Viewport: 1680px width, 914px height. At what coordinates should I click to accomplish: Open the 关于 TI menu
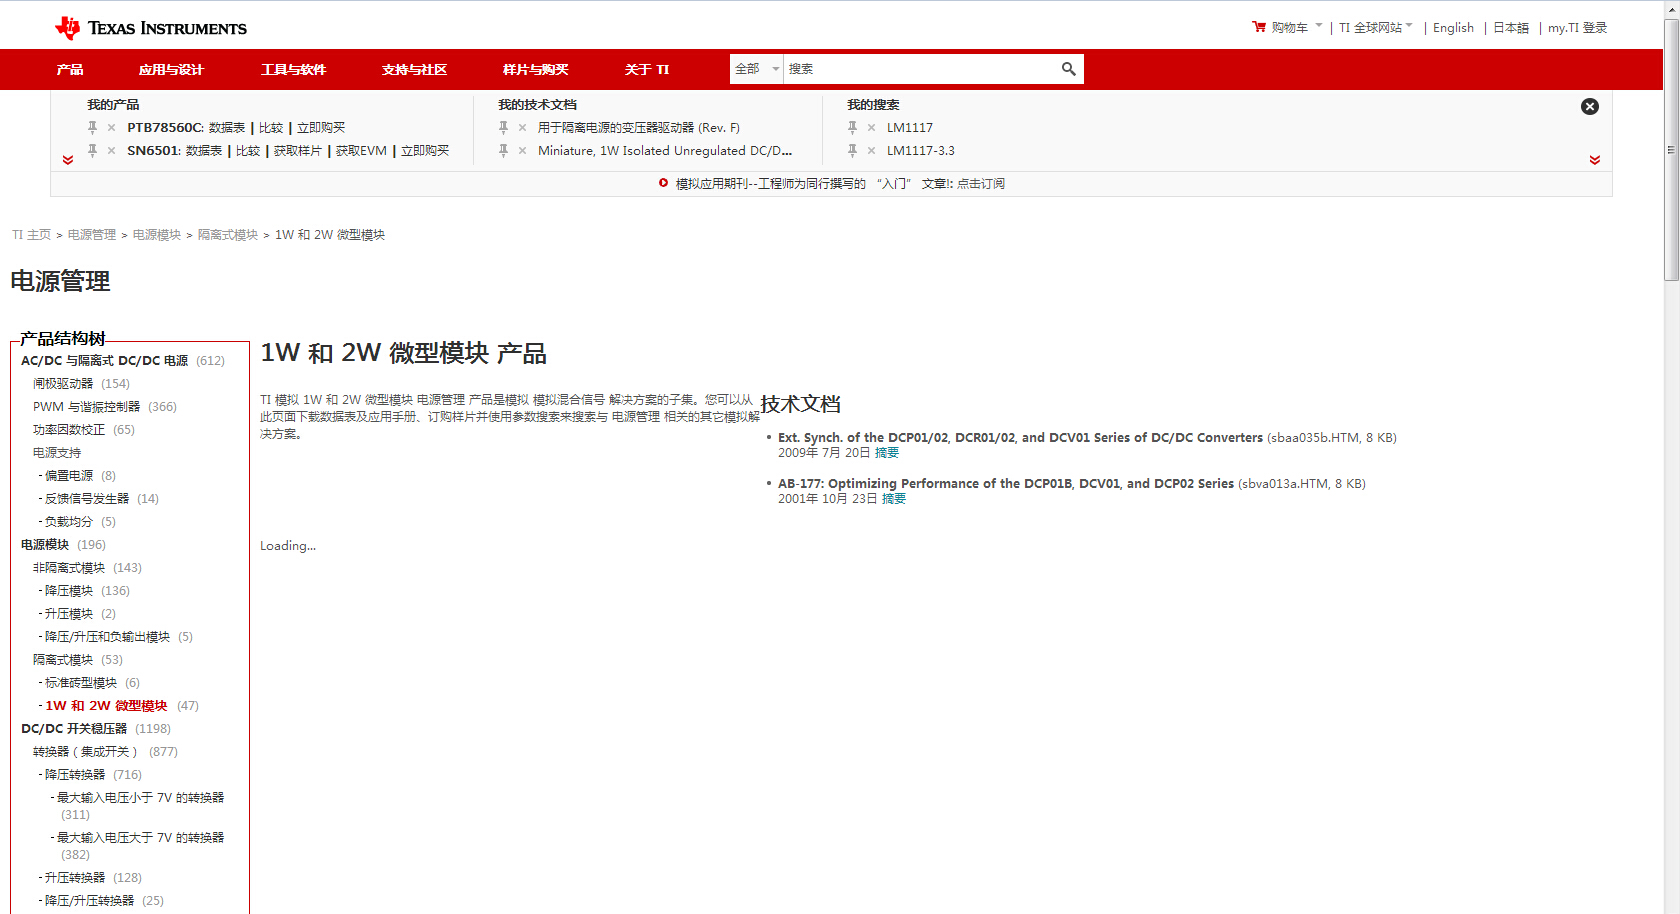tap(647, 70)
